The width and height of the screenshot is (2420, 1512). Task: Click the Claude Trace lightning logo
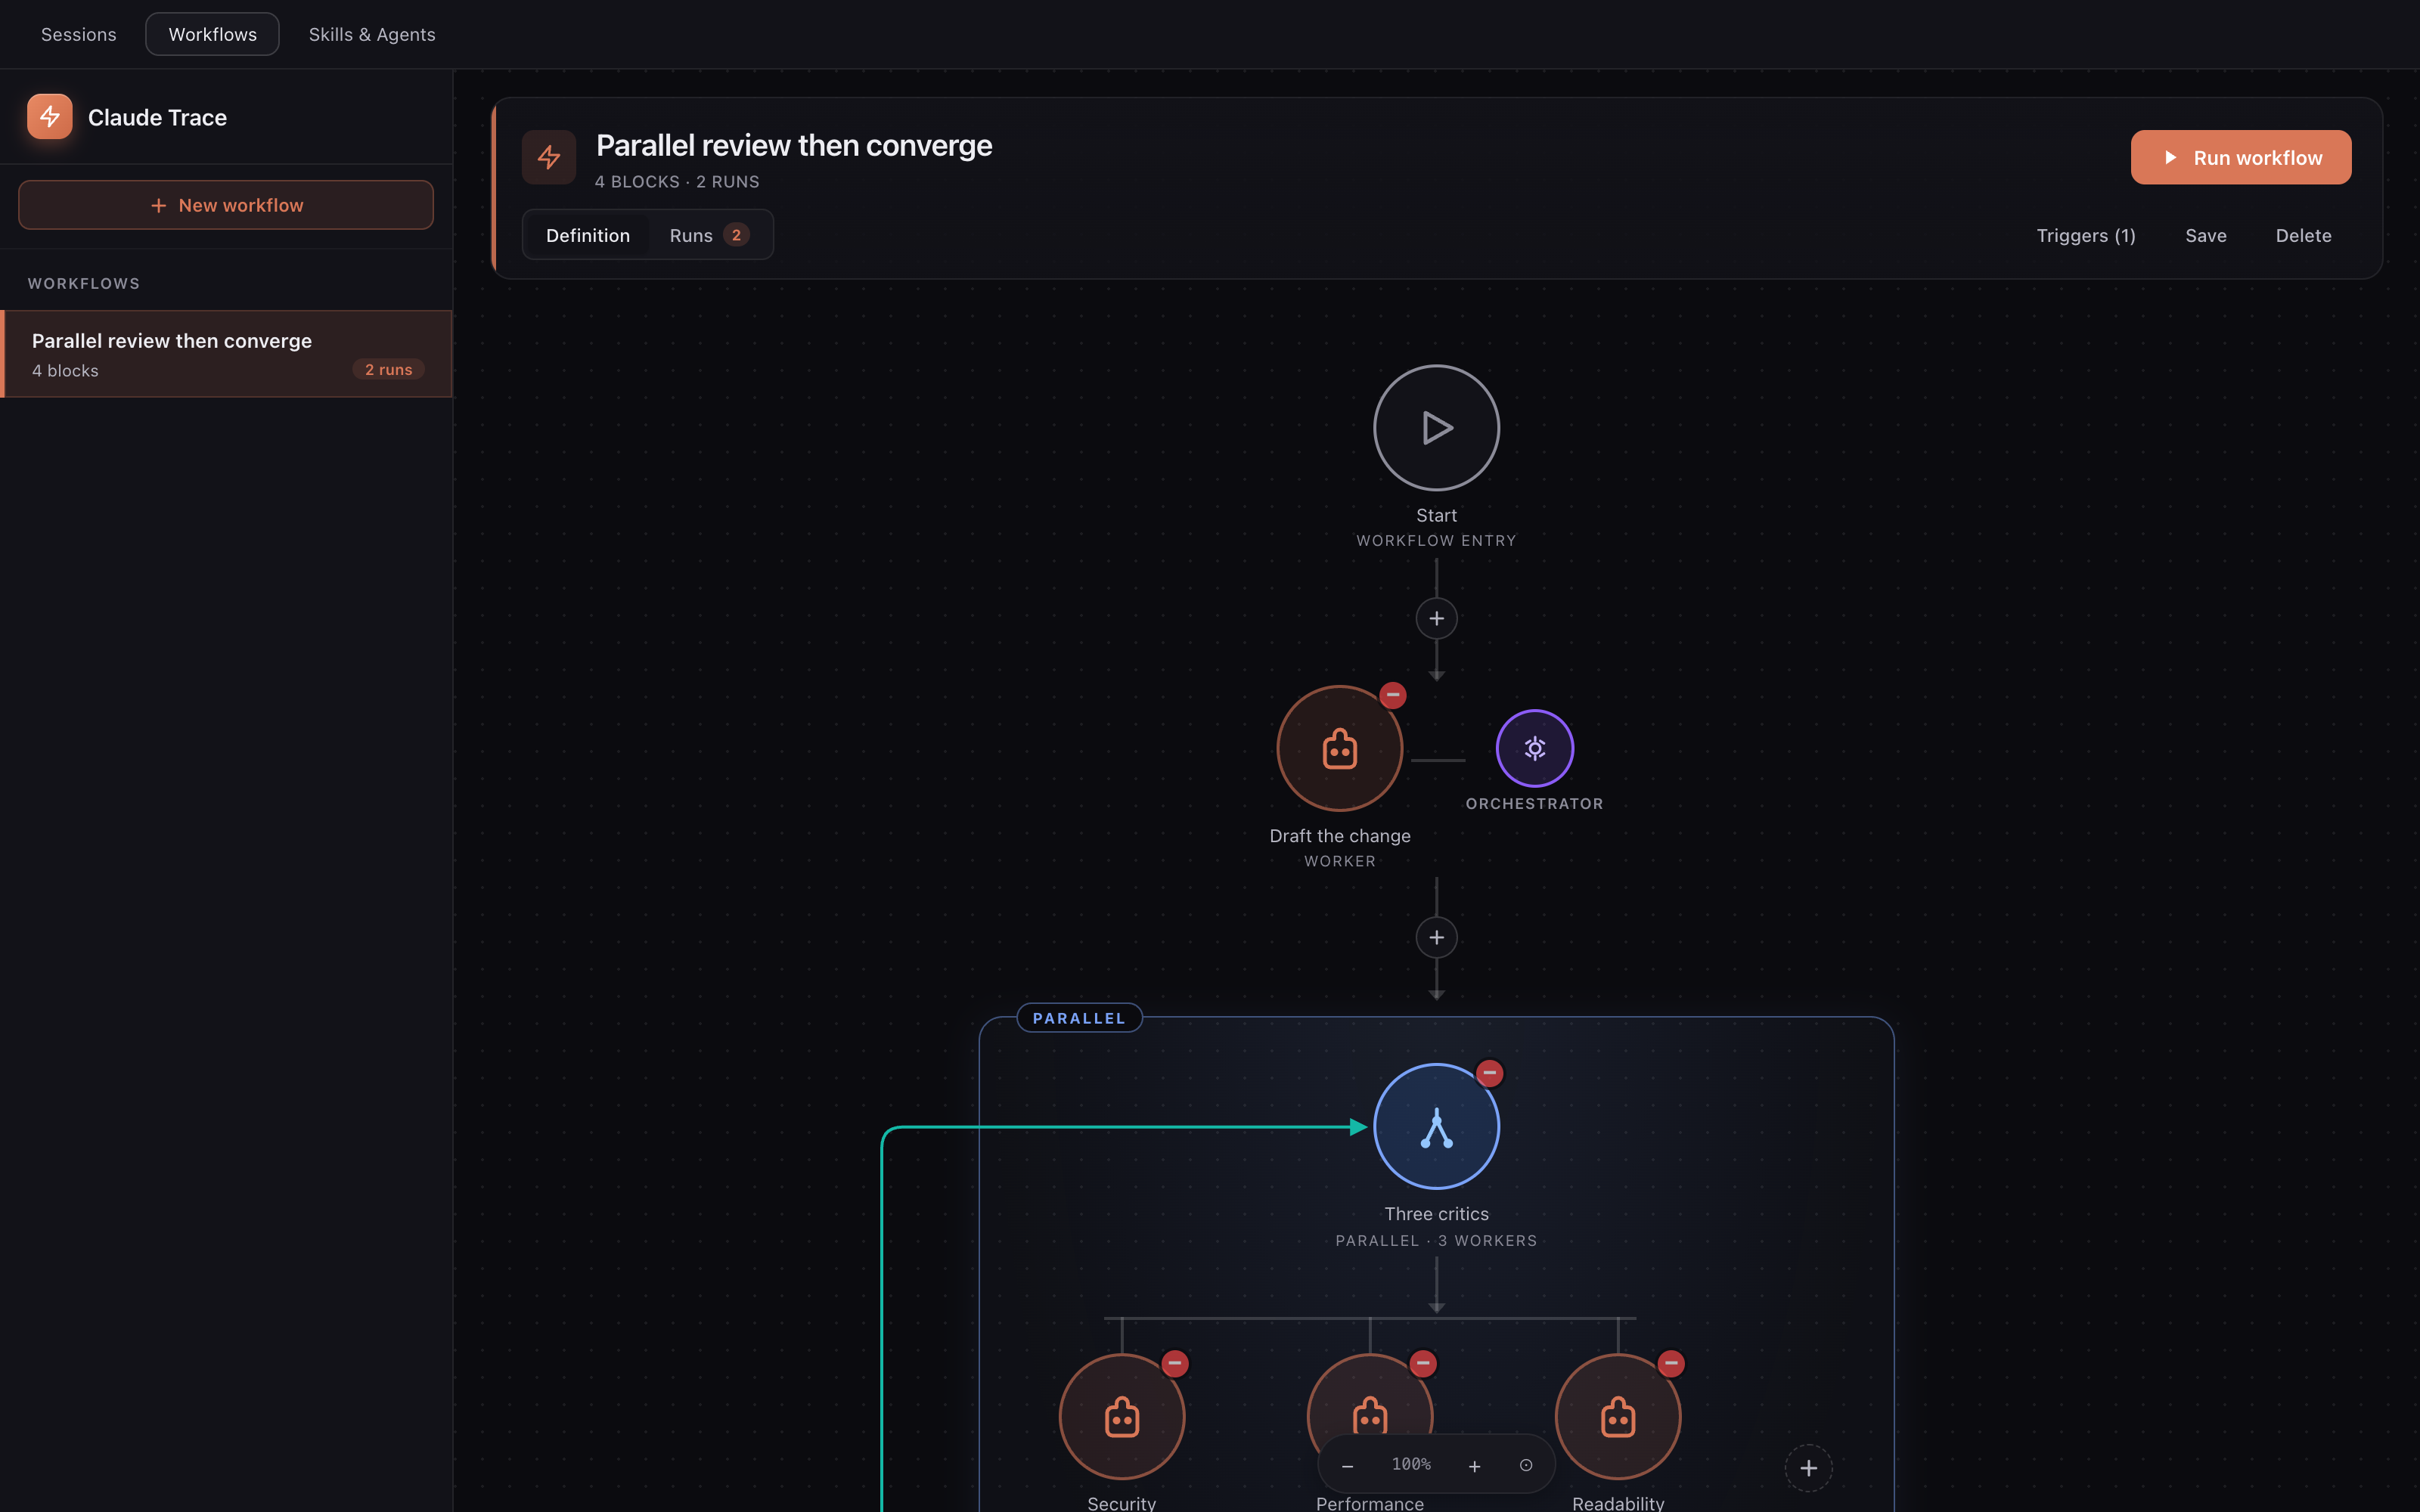pyautogui.click(x=49, y=117)
